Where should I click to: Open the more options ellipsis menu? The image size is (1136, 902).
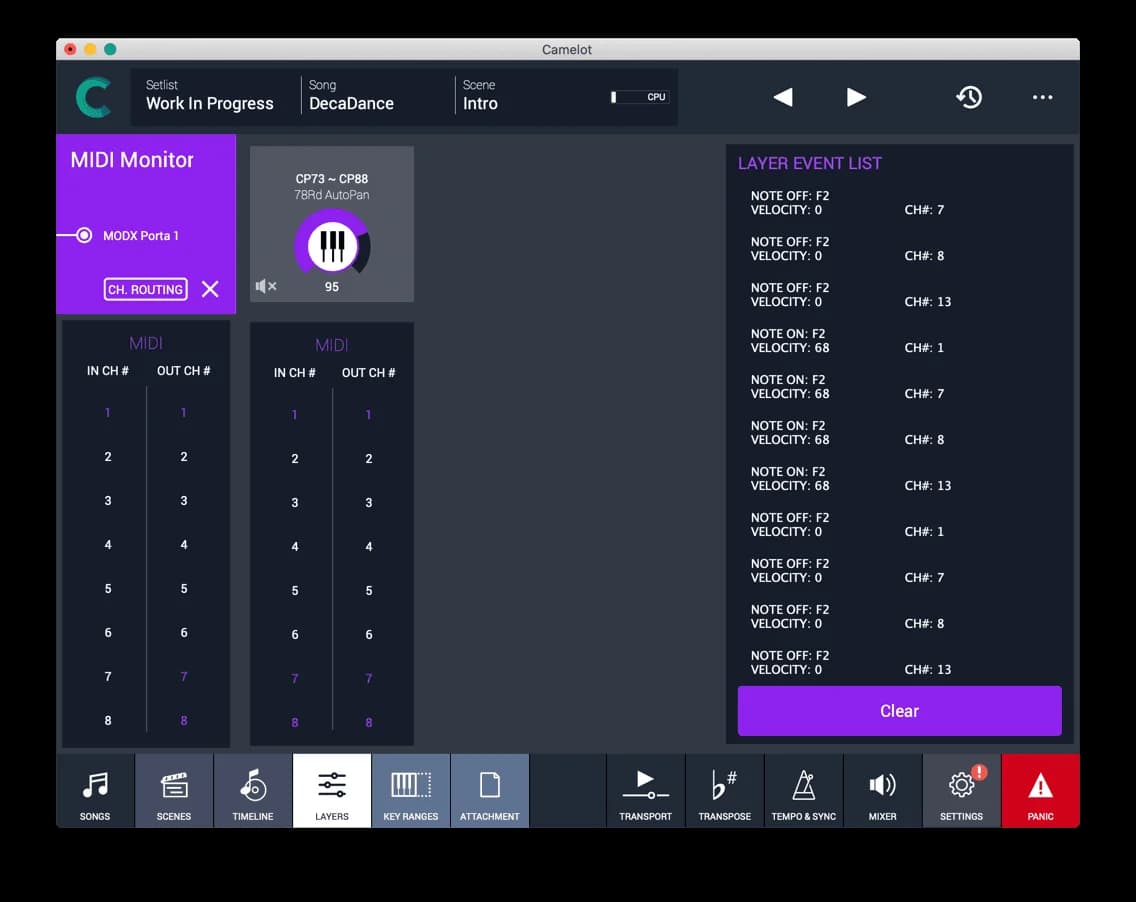pyautogui.click(x=1043, y=97)
